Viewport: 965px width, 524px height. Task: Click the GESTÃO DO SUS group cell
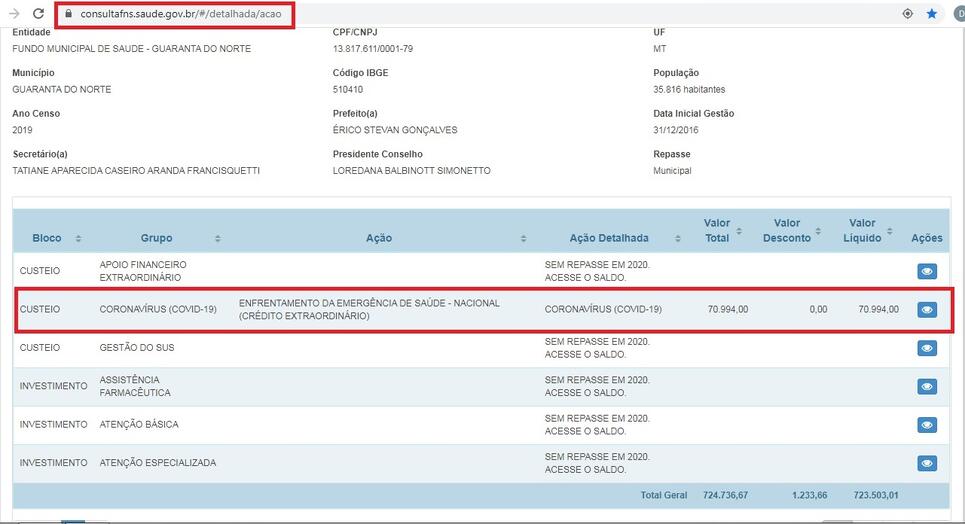point(137,347)
